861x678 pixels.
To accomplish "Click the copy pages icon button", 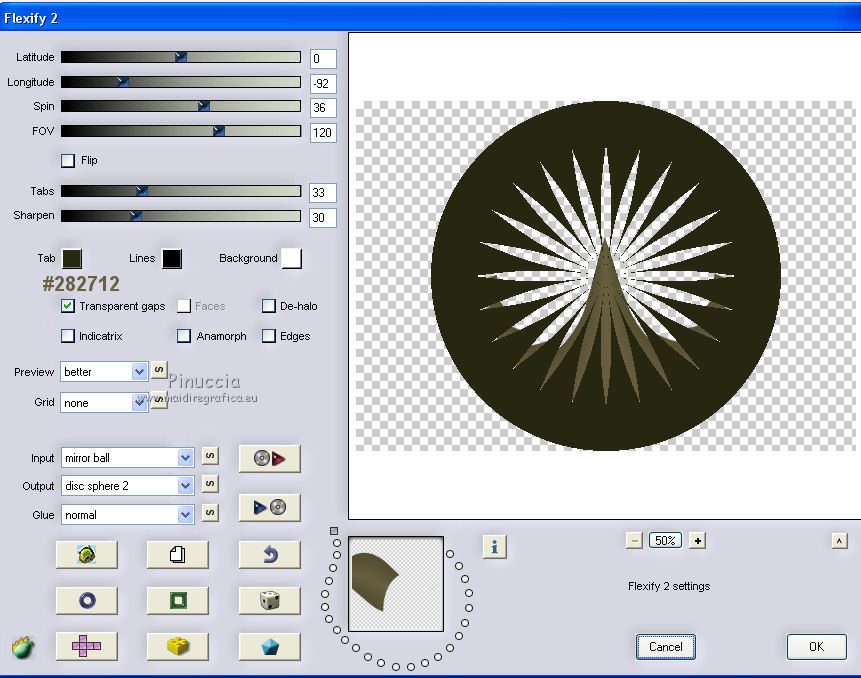I will tap(177, 554).
